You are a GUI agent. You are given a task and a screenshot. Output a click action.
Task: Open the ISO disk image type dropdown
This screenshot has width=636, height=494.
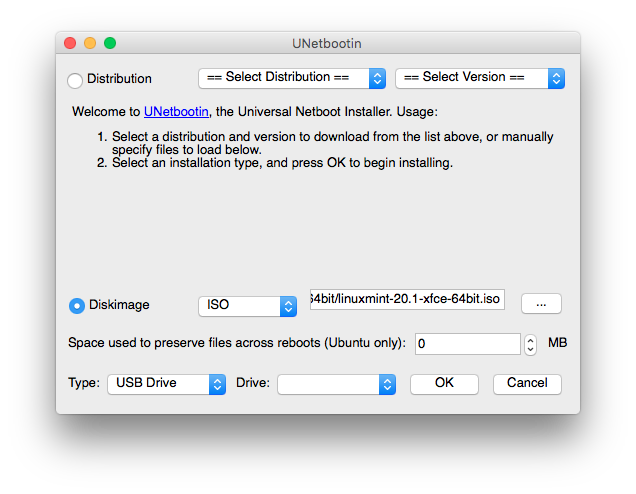(x=247, y=306)
